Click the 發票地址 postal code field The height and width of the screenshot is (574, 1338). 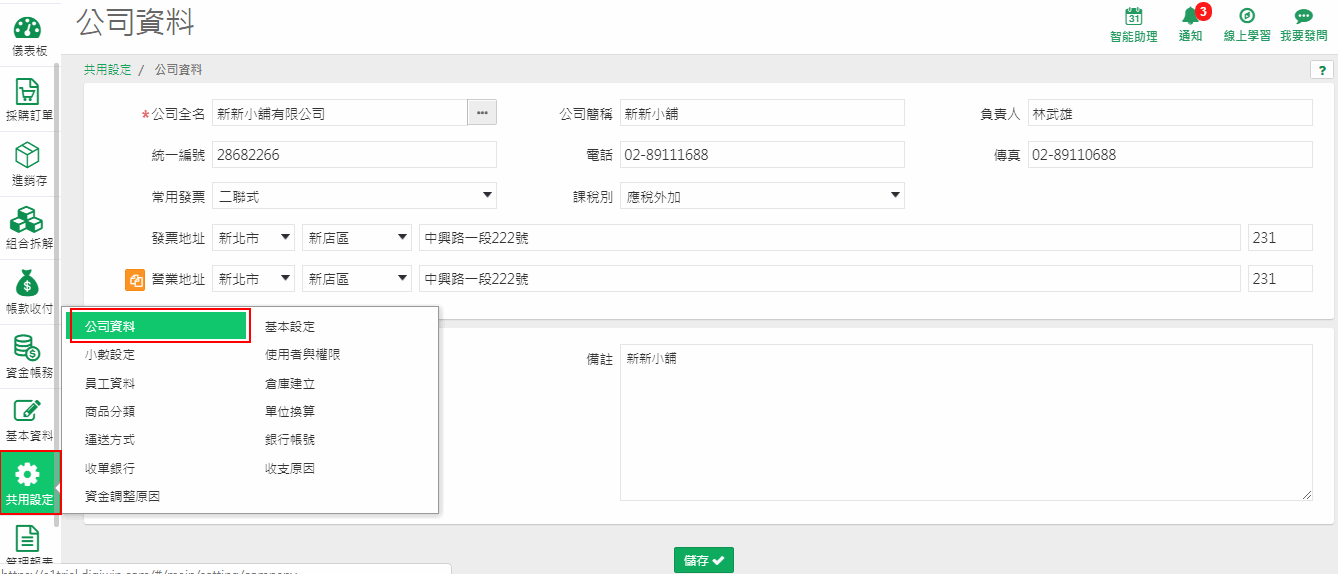(1280, 238)
